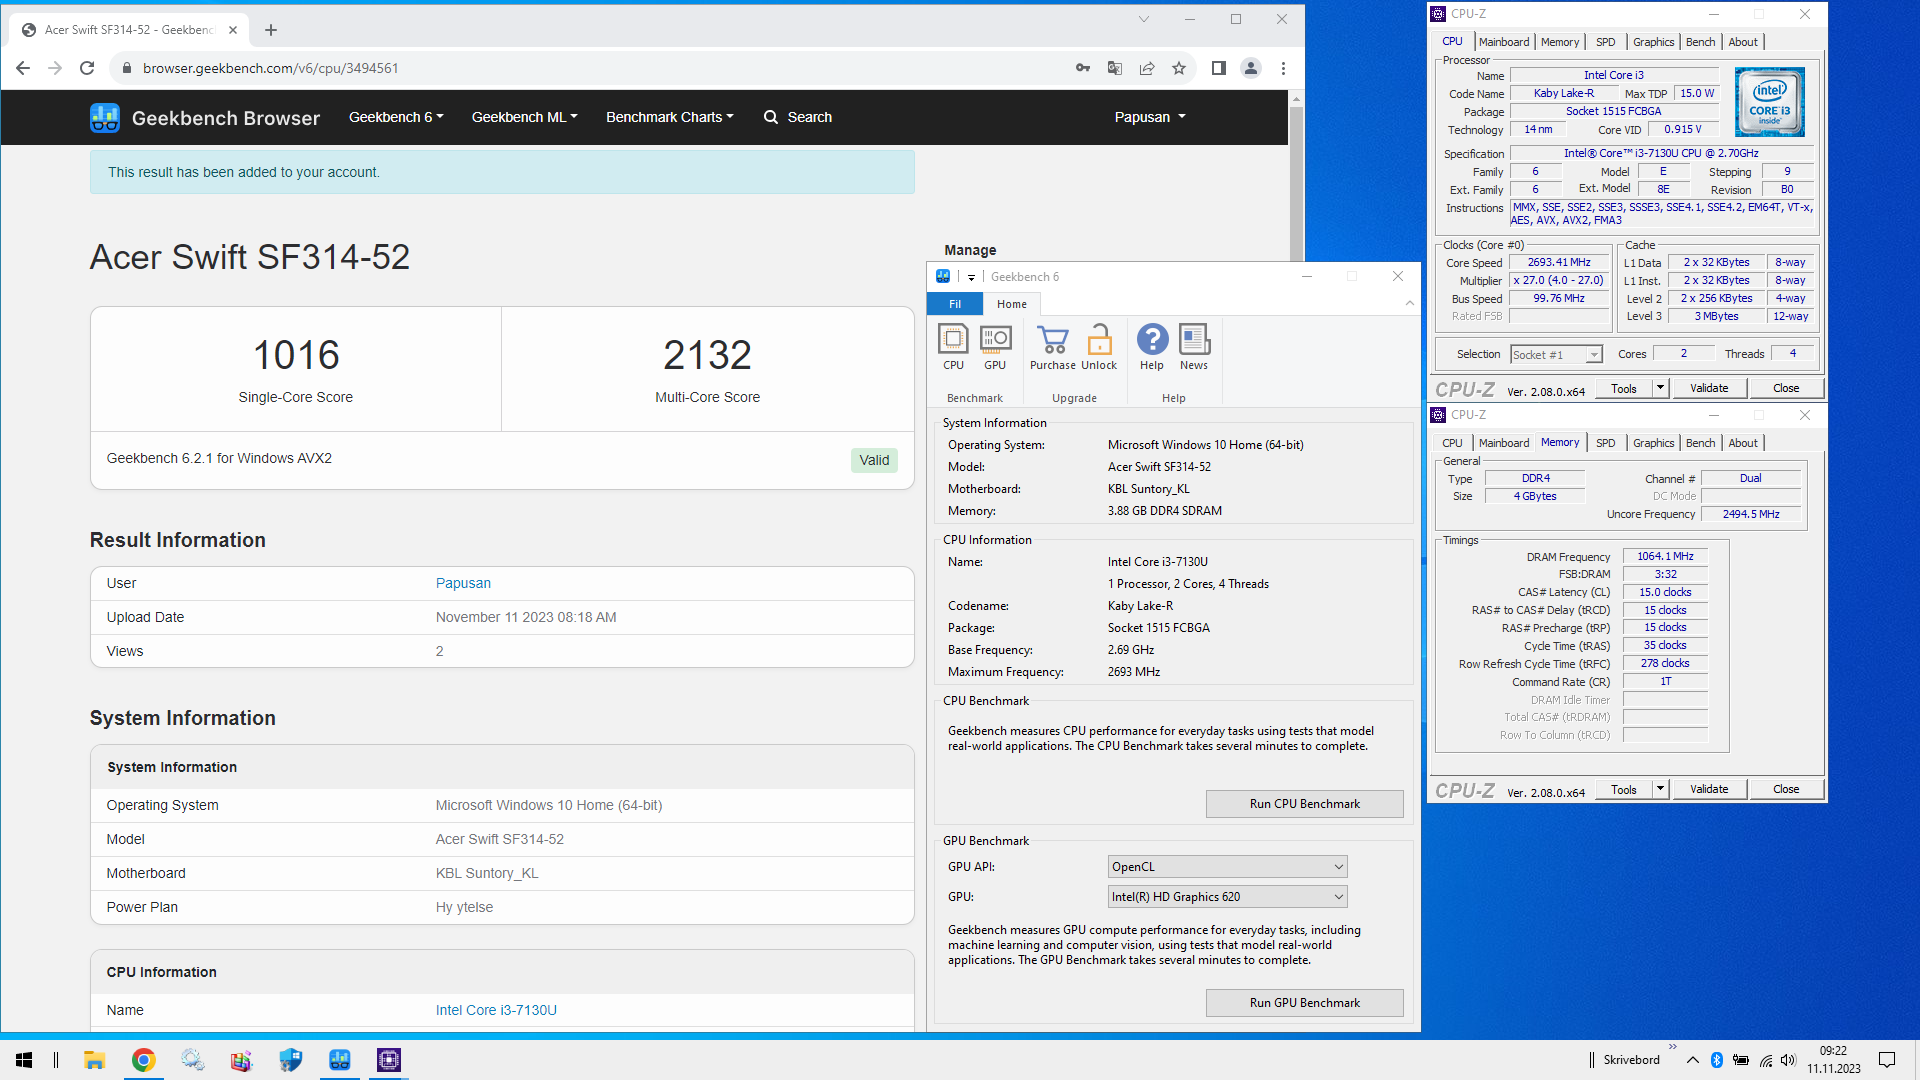1920x1080 pixels.
Task: Click Validate in upper CPU-Z window
Action: (1709, 388)
